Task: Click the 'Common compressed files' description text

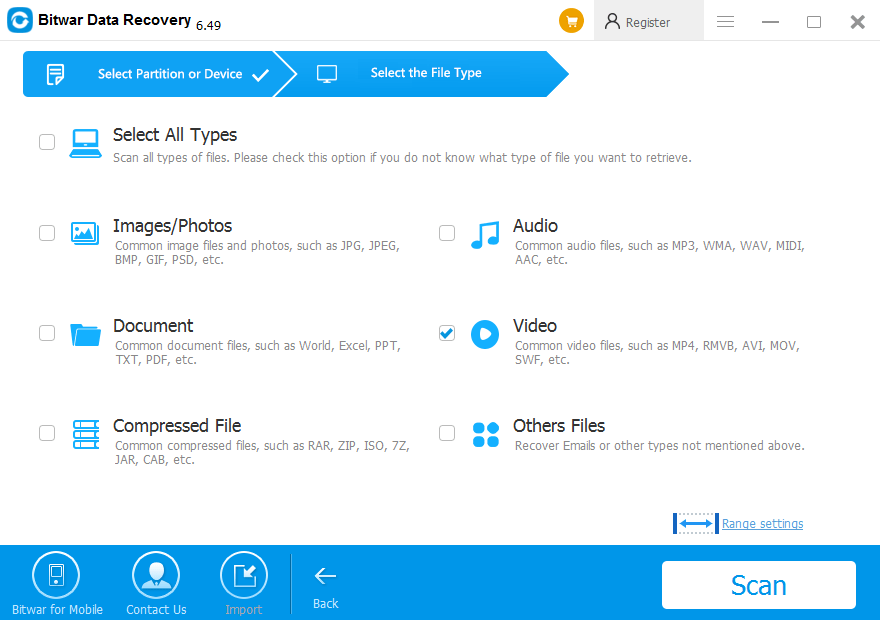Action: pyautogui.click(x=262, y=452)
